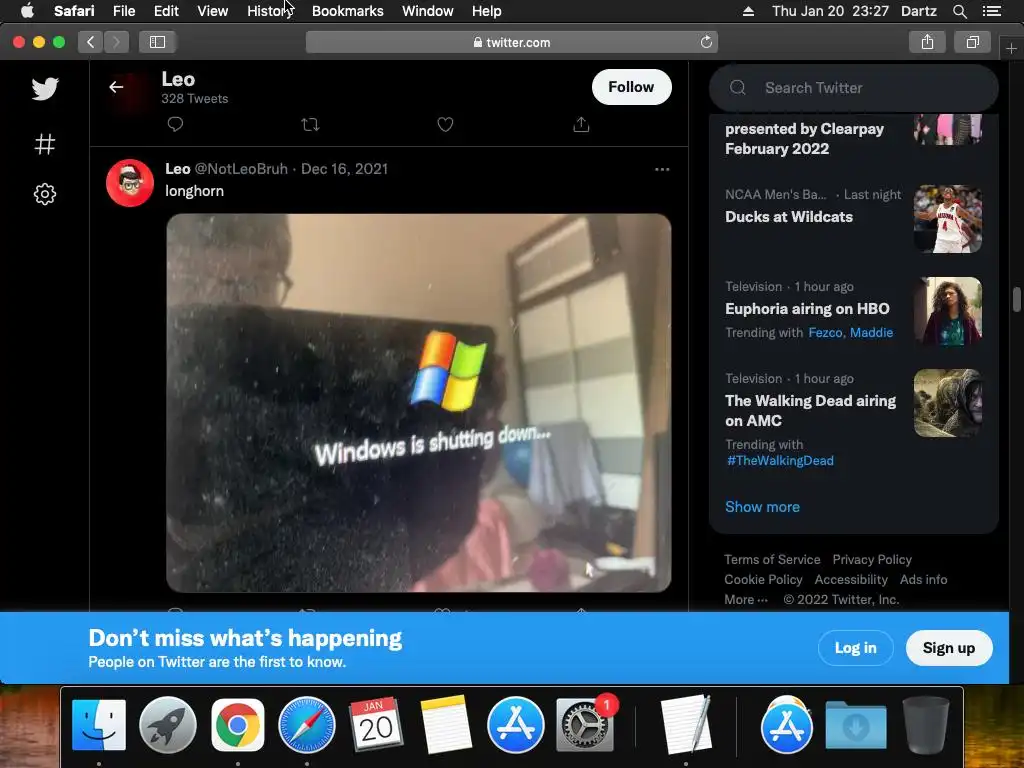1024x768 pixels.
Task: Open Safari share sheet button
Action: [927, 42]
